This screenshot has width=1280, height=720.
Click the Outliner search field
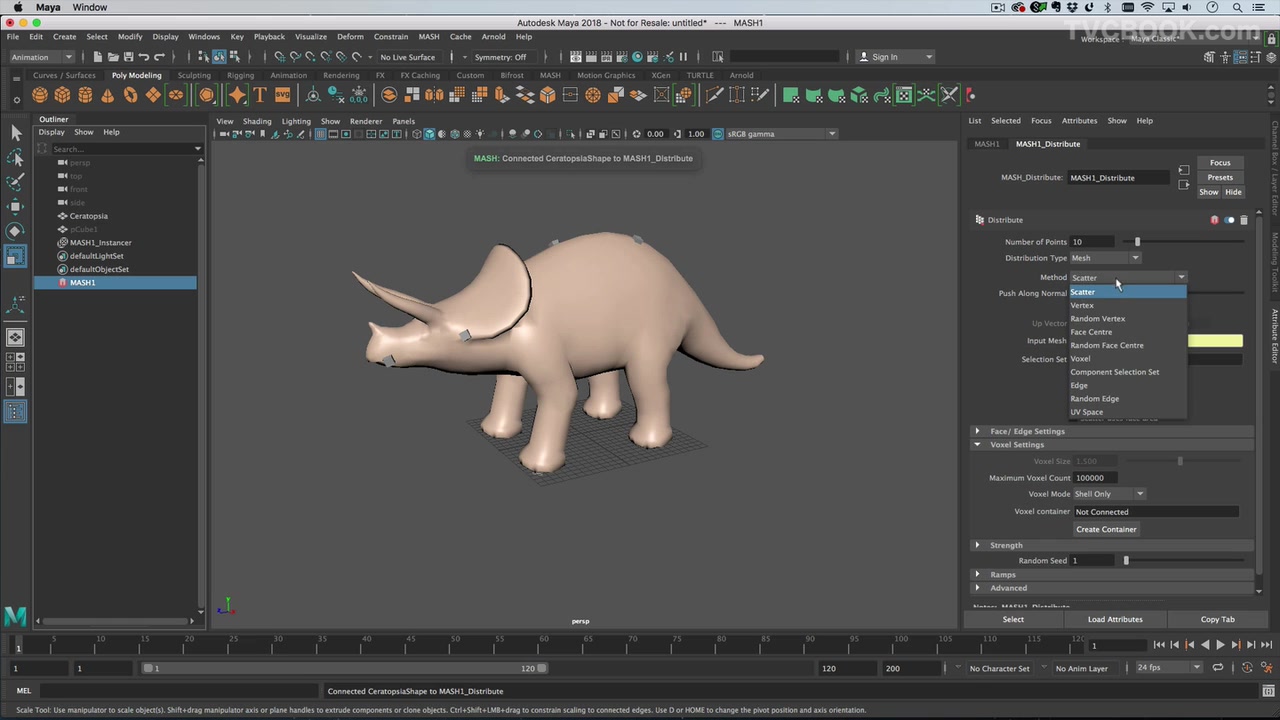click(x=121, y=149)
